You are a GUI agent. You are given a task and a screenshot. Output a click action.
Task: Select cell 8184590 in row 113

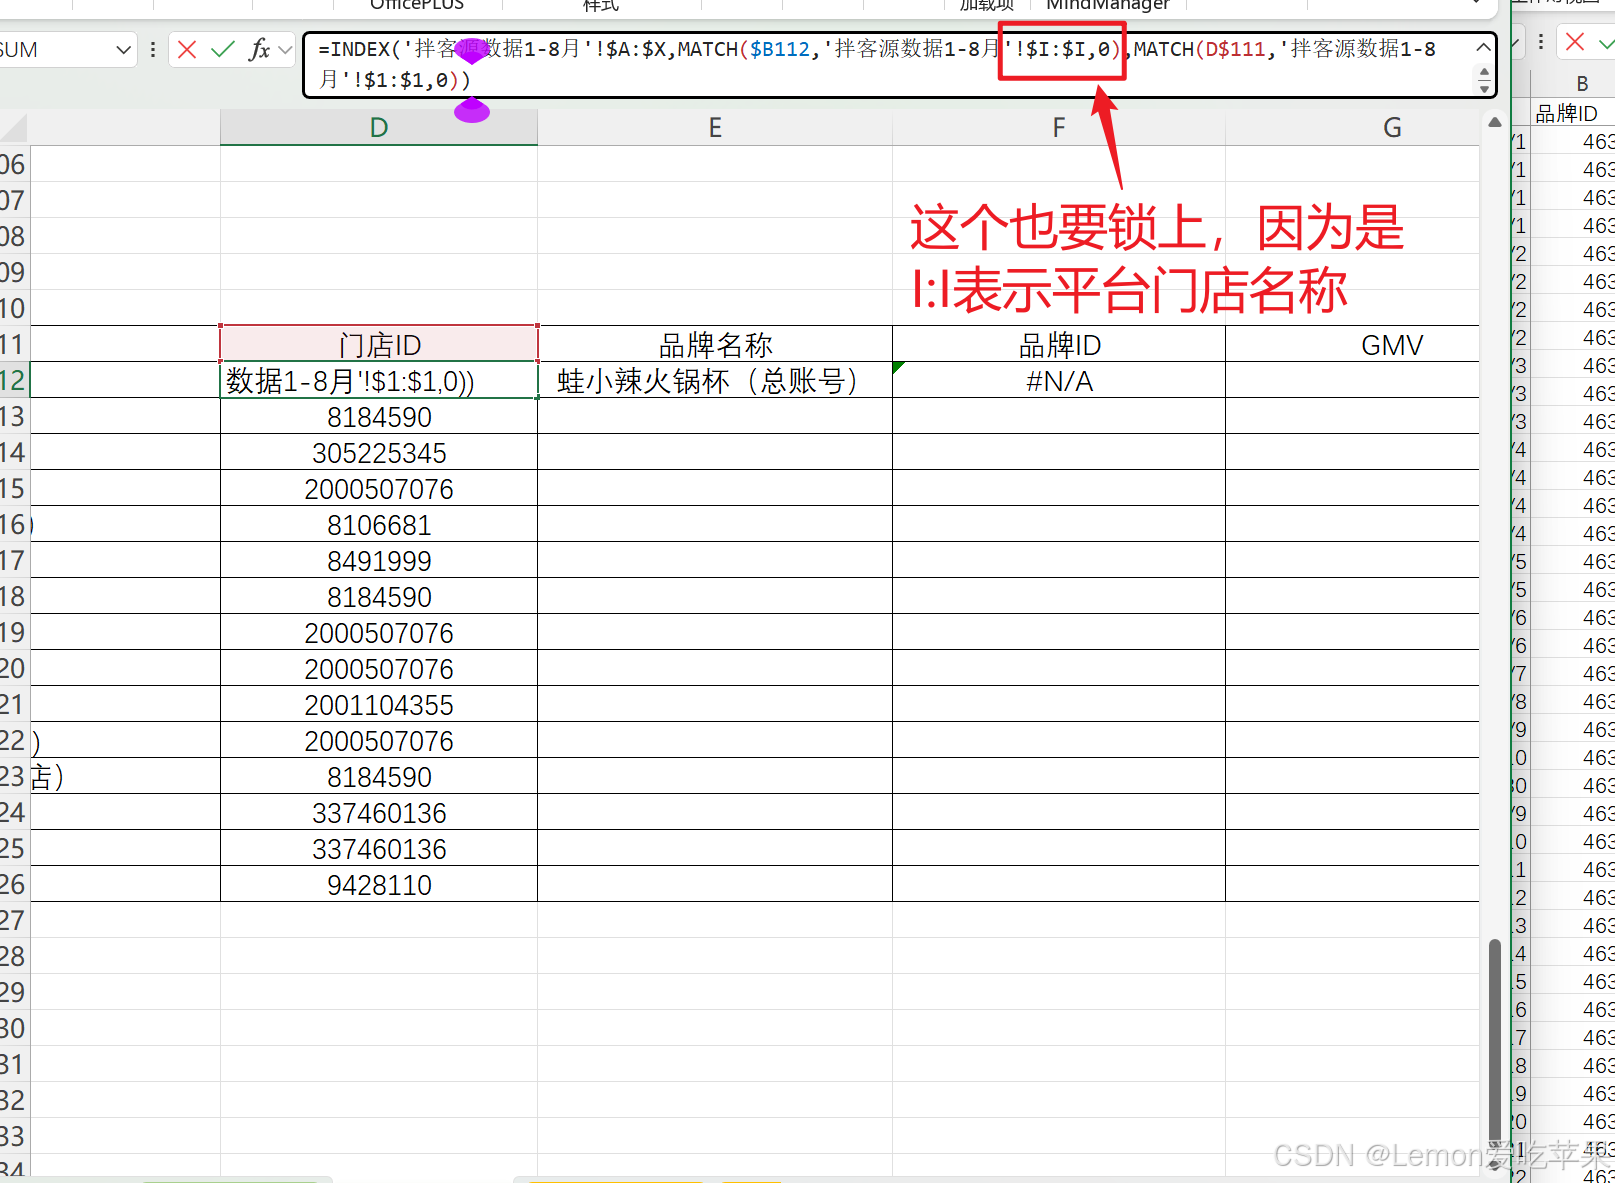pyautogui.click(x=379, y=416)
